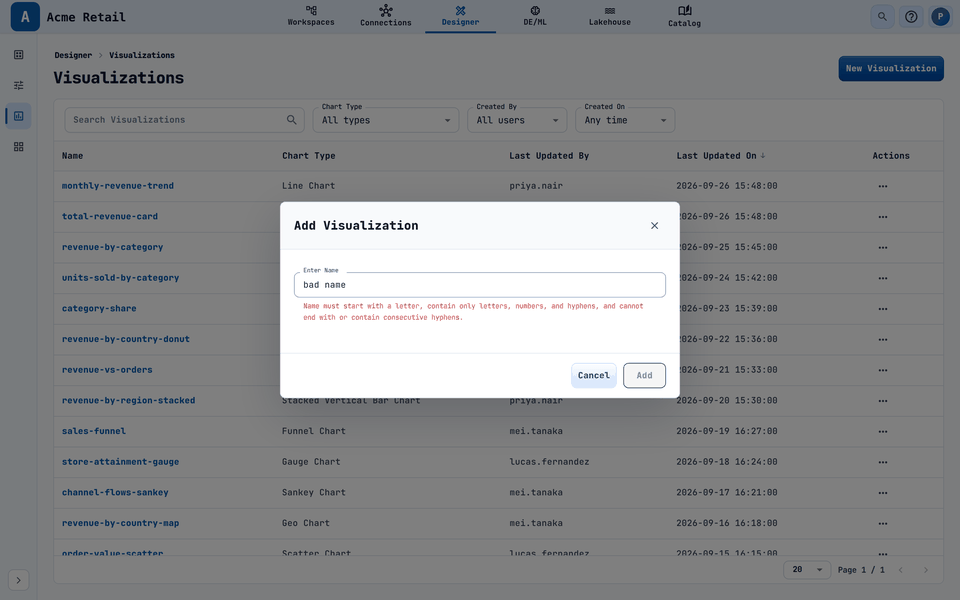Open actions menu for channel-flows-sankey
The image size is (960, 600).
click(883, 493)
